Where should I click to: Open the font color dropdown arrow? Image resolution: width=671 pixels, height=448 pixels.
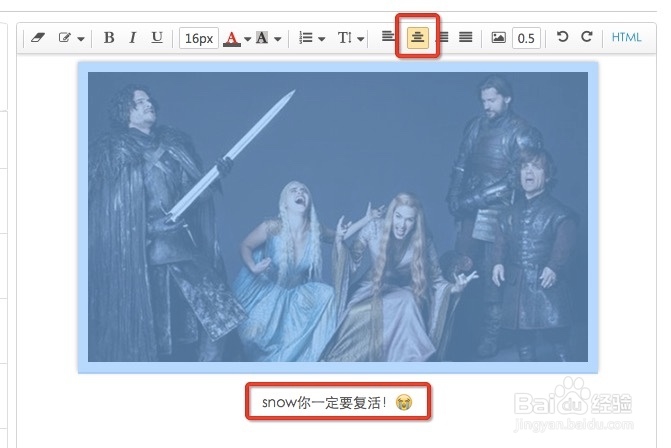click(247, 39)
